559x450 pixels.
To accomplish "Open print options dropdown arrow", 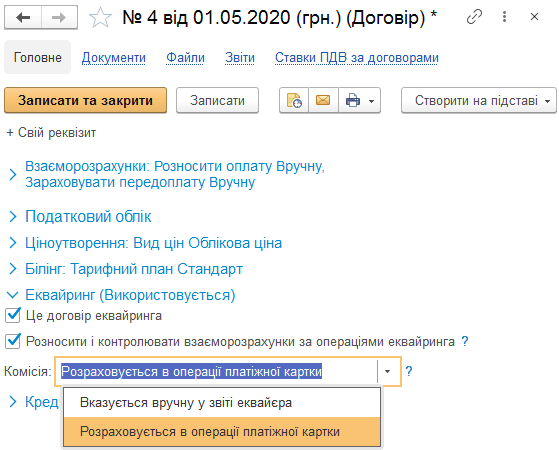I will click(x=371, y=101).
